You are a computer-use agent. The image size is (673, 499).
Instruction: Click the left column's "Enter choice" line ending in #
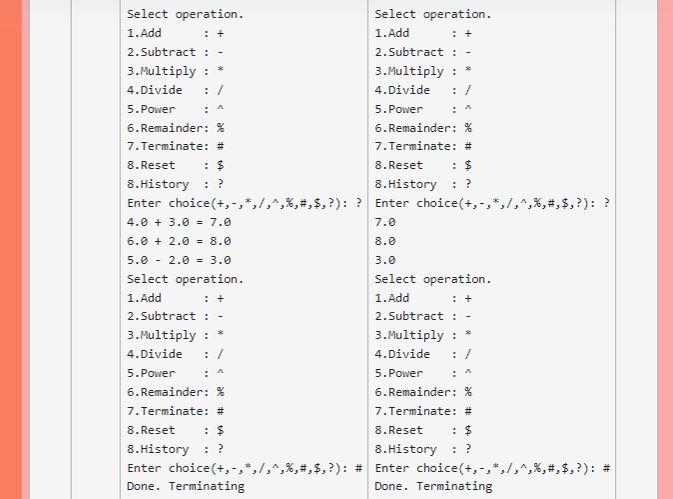[245, 468]
